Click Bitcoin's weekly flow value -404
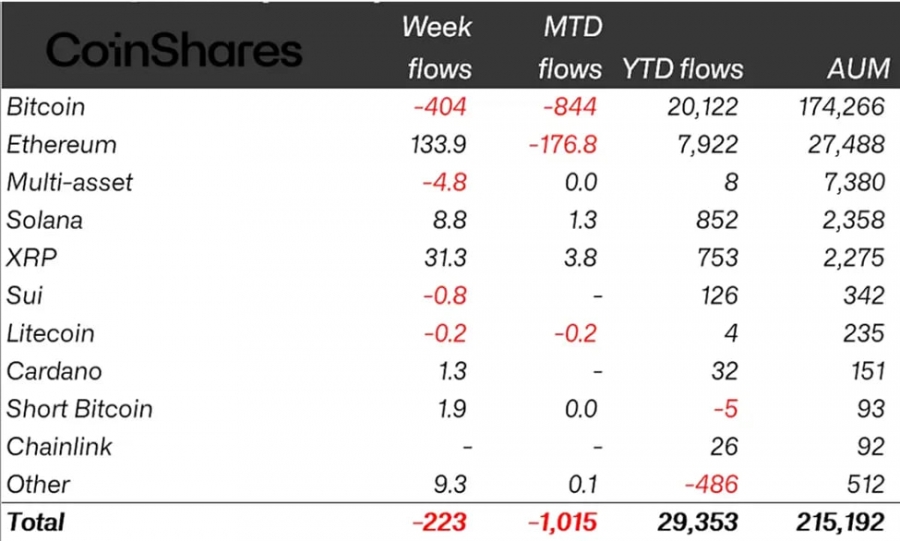This screenshot has height=541, width=900. point(439,107)
